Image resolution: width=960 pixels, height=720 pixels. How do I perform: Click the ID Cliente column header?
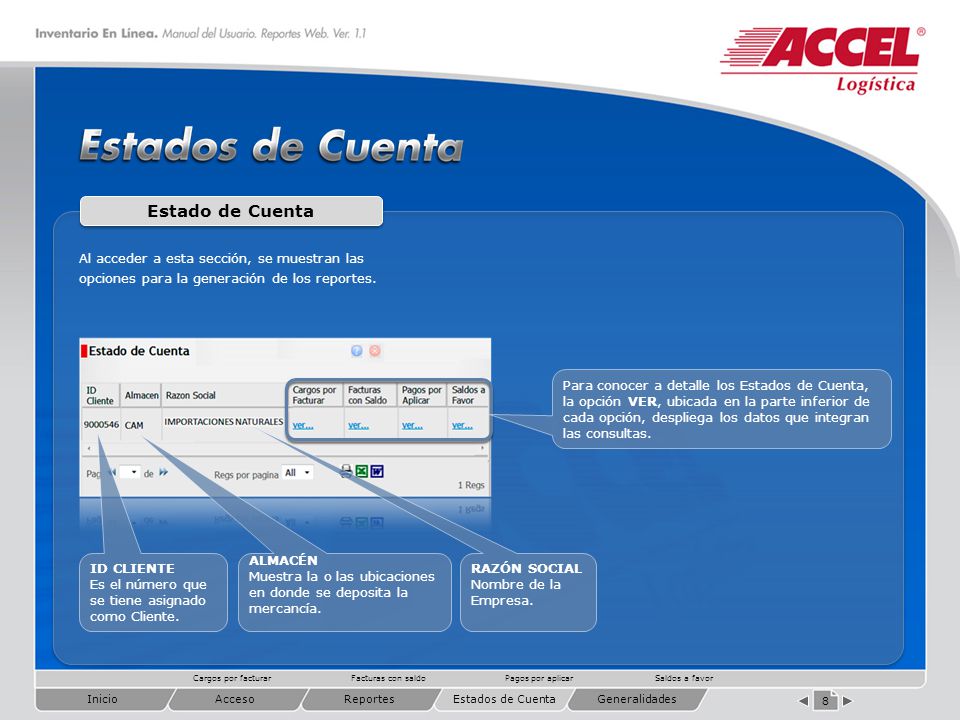pos(100,395)
